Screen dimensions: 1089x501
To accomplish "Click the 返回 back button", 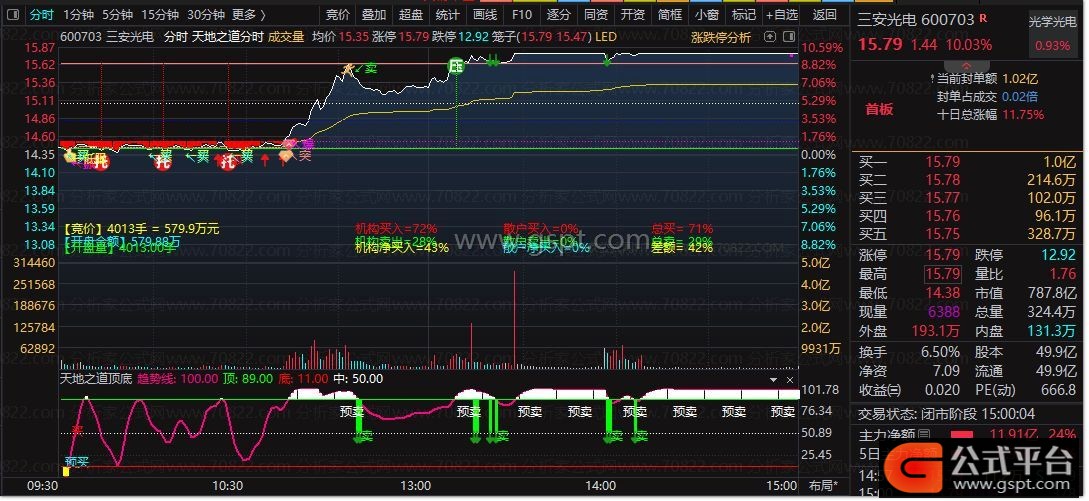I will coord(825,15).
